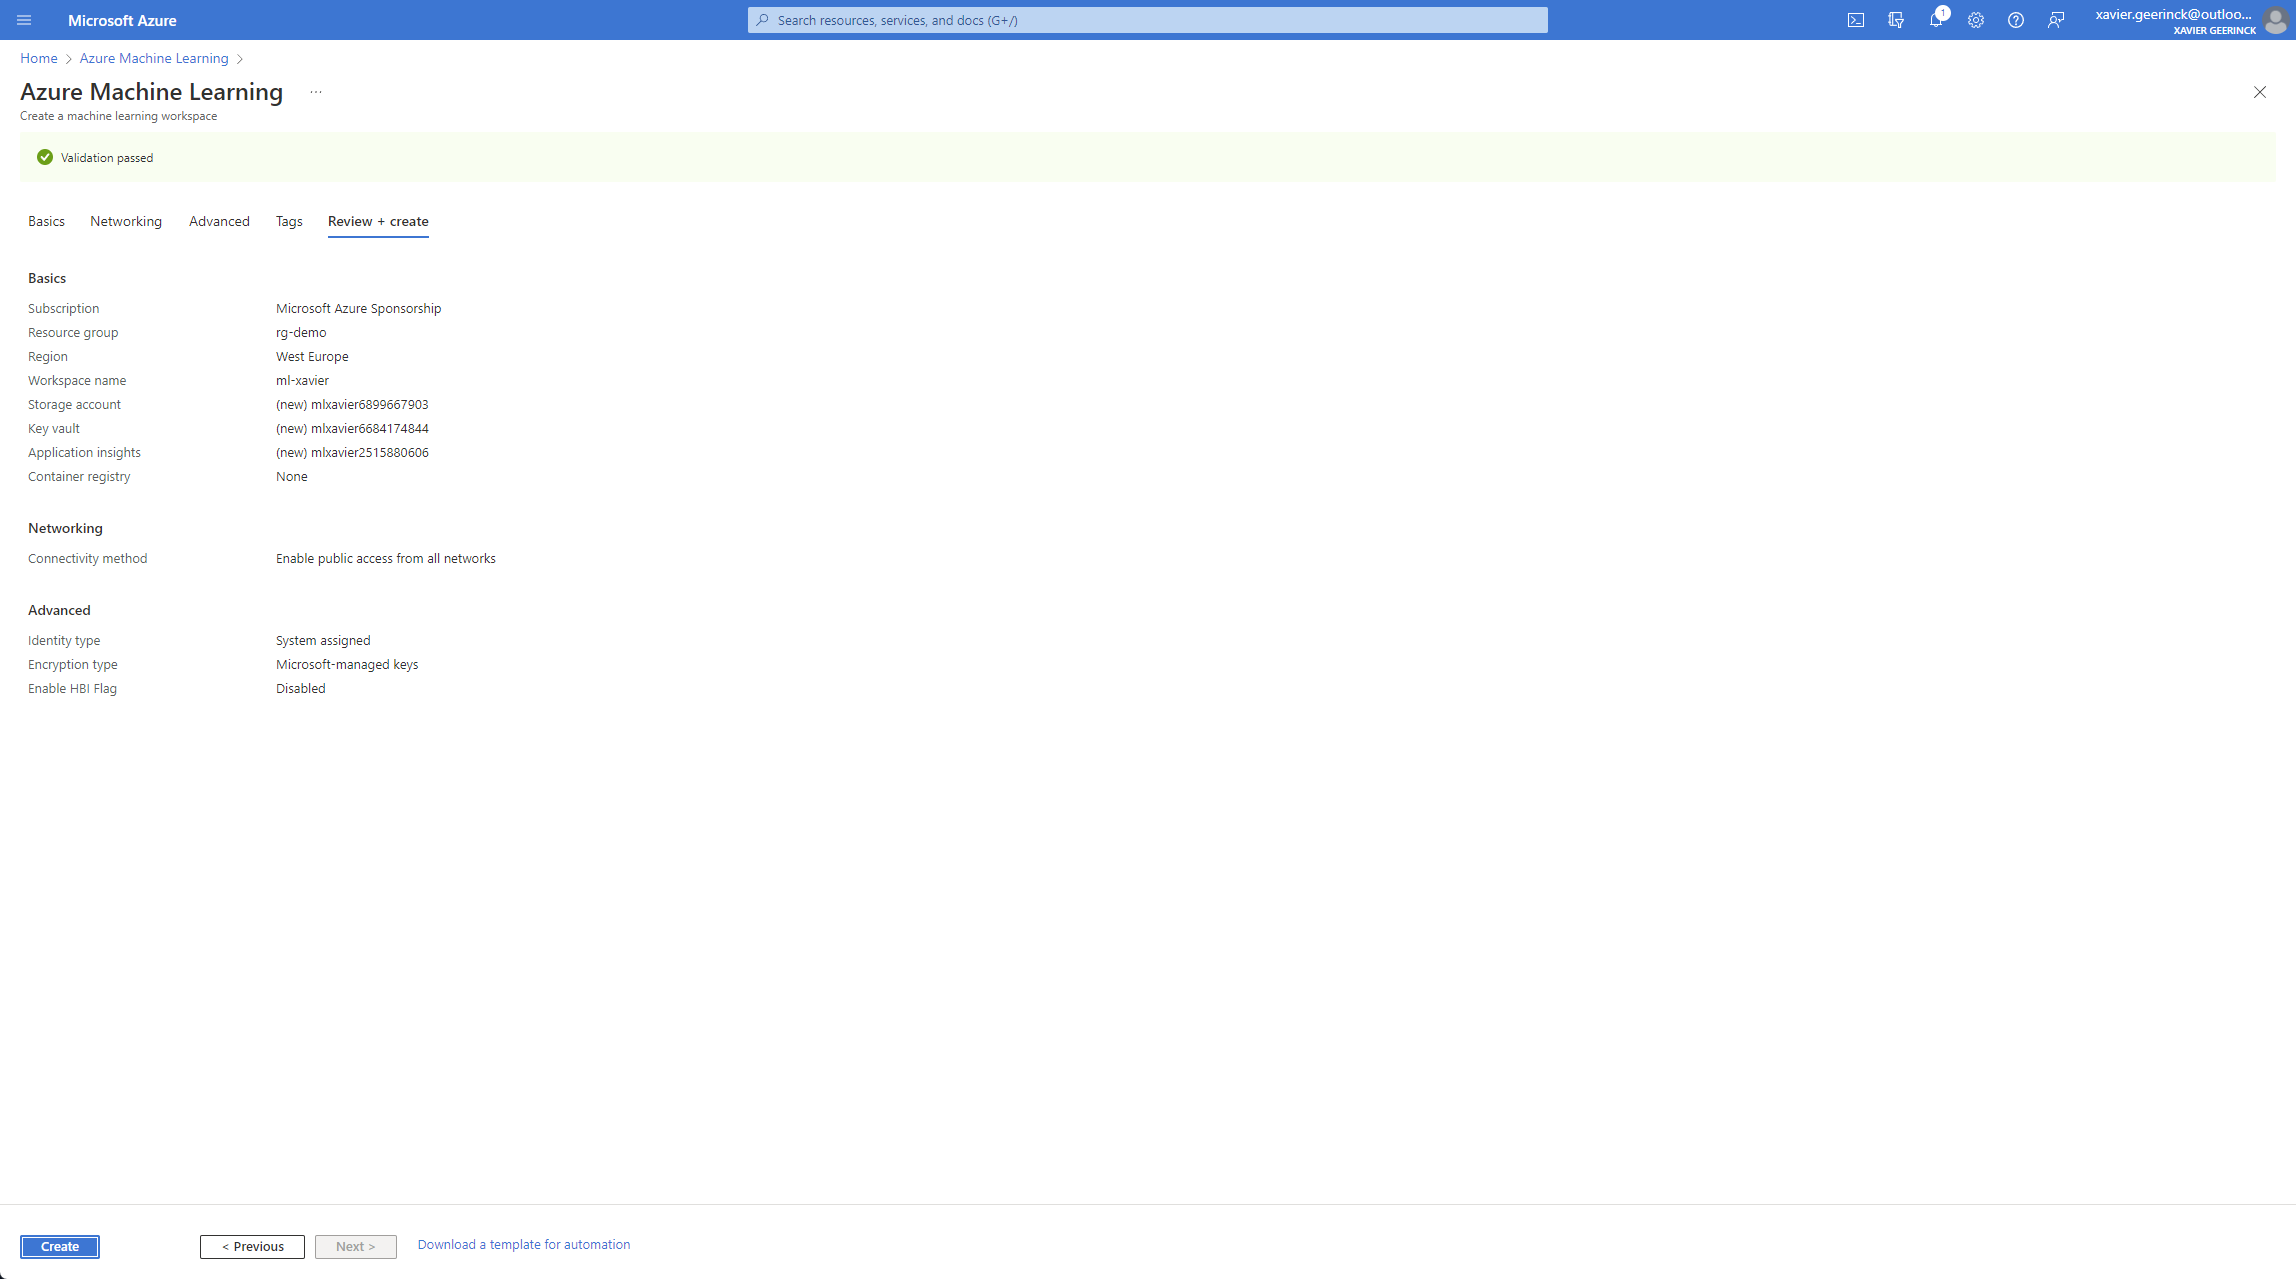Open the user account avatar
This screenshot has width=2296, height=1279.
[x=2275, y=21]
